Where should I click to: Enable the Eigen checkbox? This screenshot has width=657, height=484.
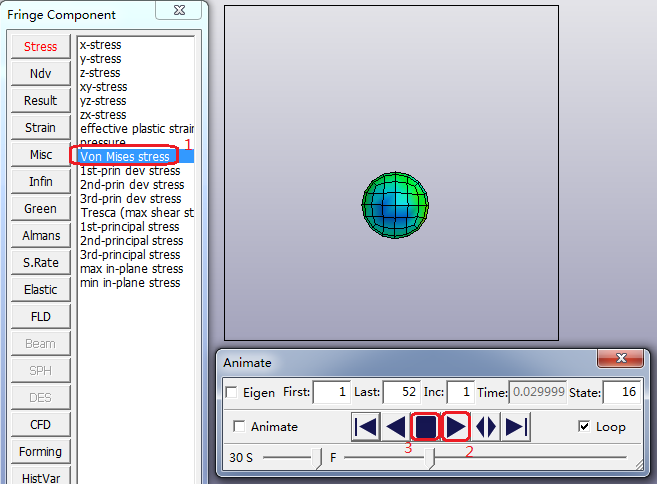tap(233, 393)
